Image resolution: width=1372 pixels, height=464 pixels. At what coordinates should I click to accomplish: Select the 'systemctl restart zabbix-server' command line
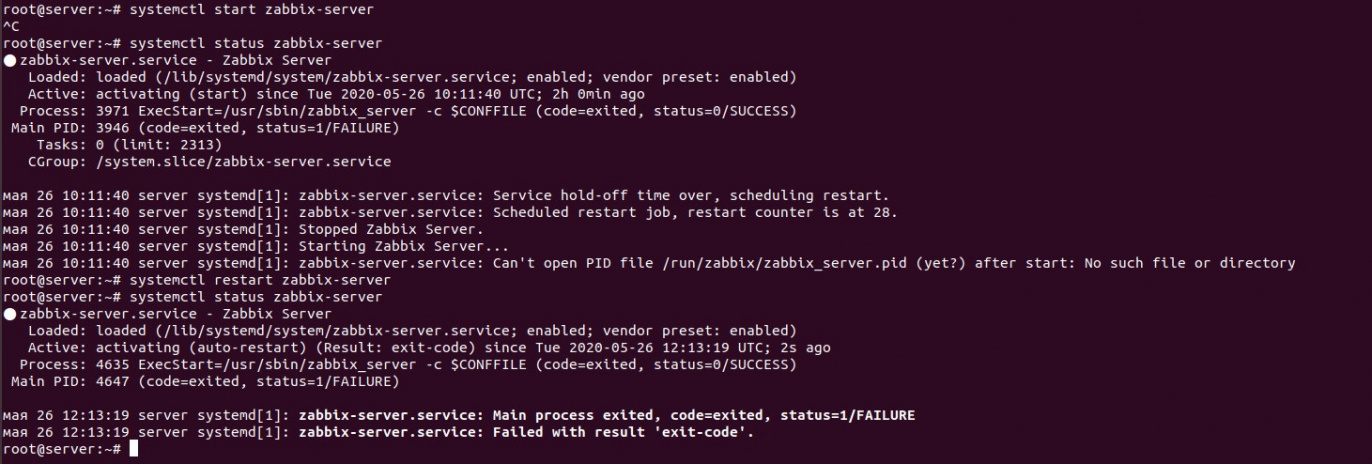pyautogui.click(x=260, y=280)
